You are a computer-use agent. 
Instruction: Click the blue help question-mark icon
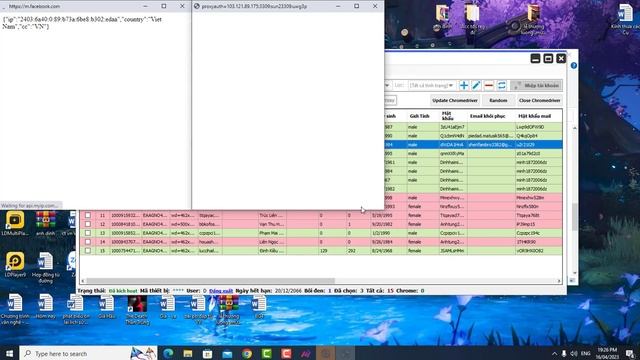[573, 65]
